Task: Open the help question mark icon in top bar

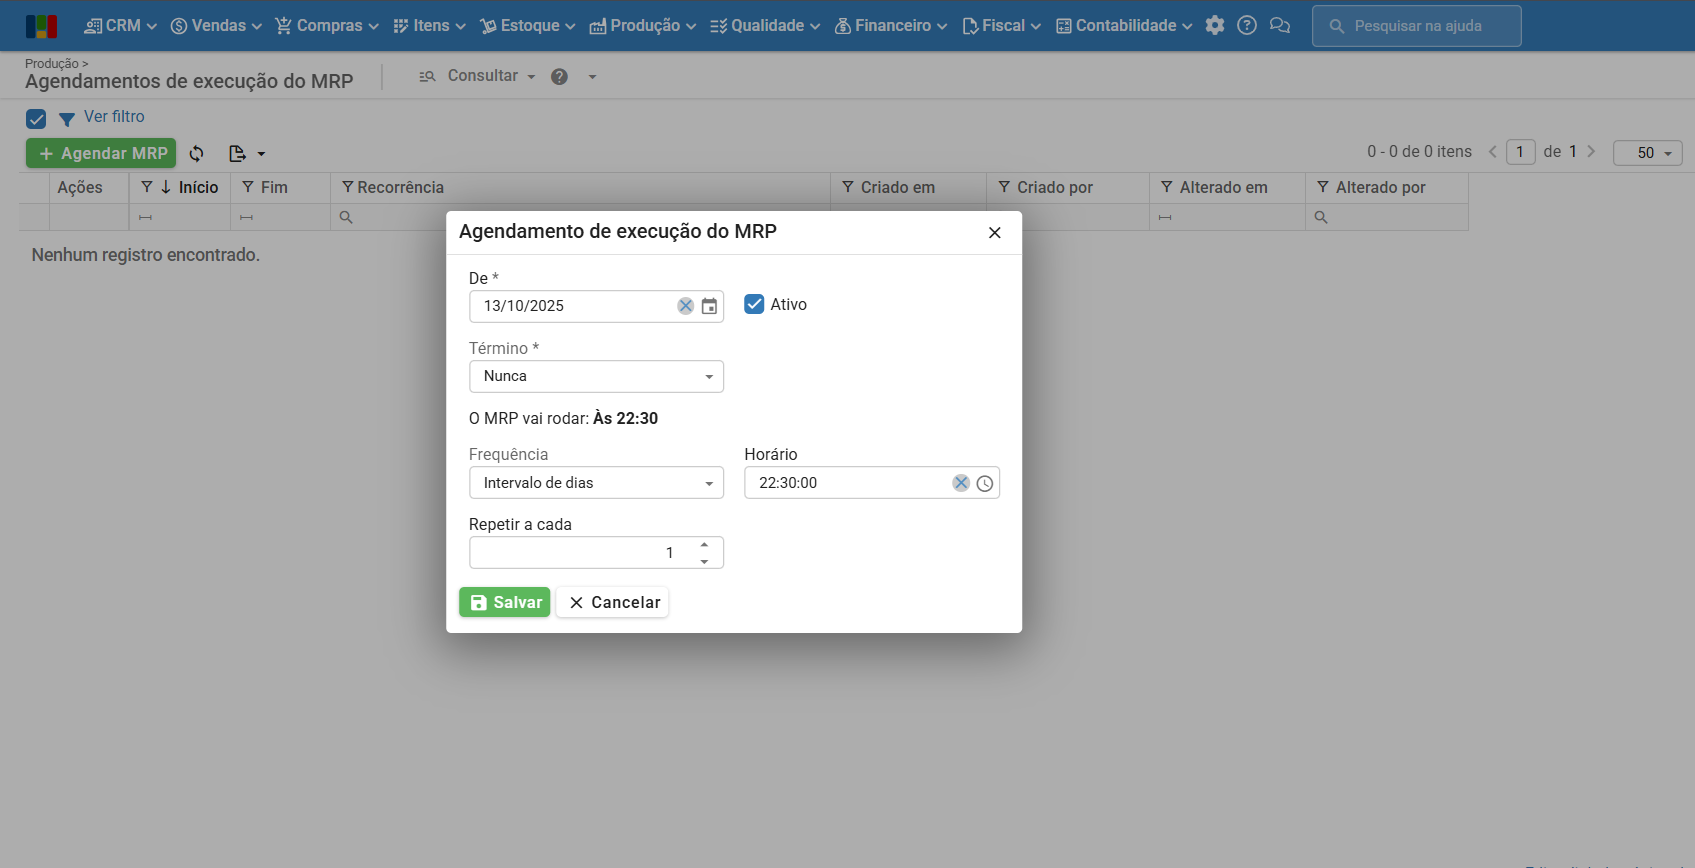Action: click(x=1247, y=26)
